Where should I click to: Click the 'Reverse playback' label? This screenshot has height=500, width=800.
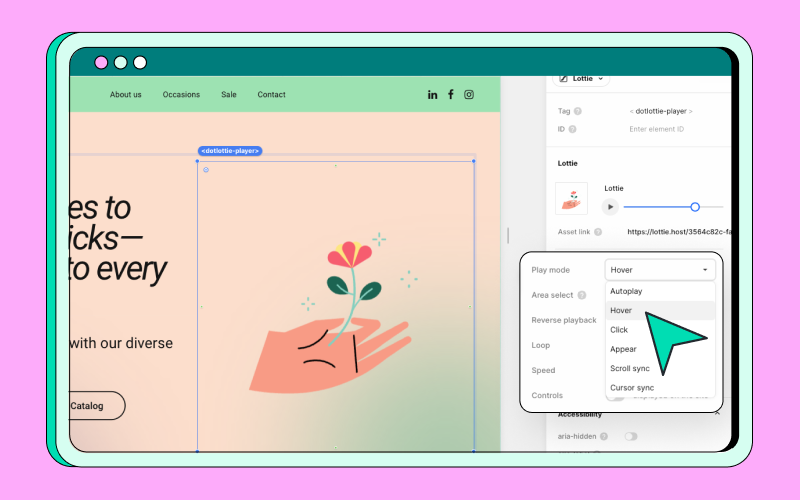tap(564, 320)
